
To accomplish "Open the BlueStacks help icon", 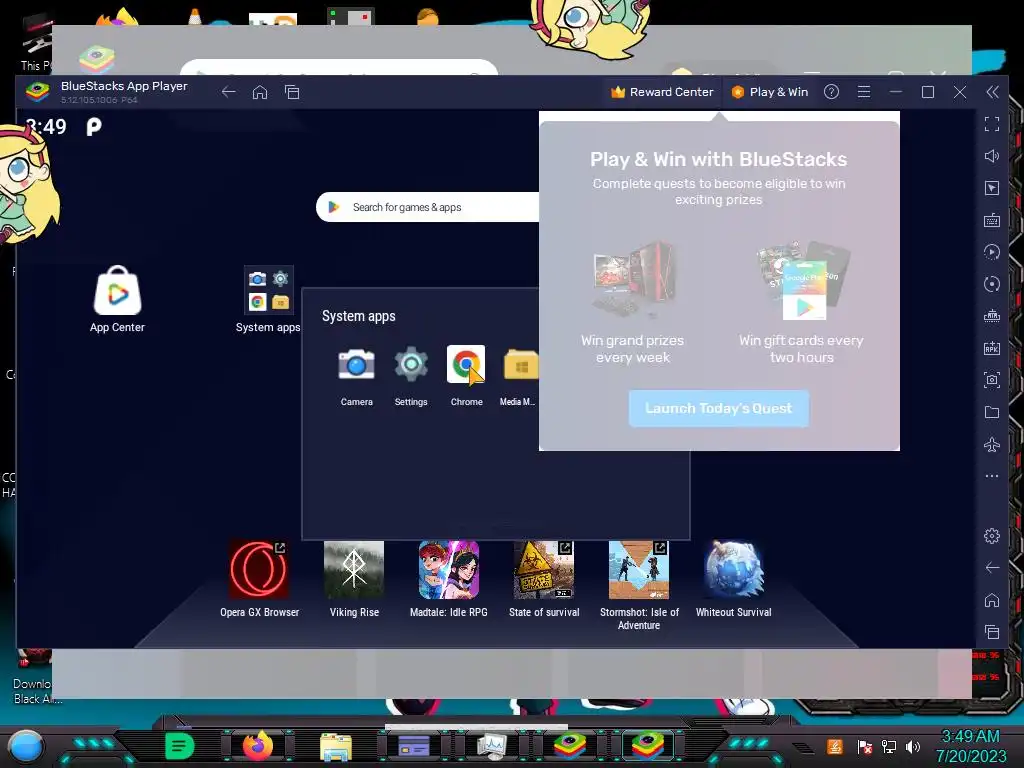I will (x=831, y=92).
